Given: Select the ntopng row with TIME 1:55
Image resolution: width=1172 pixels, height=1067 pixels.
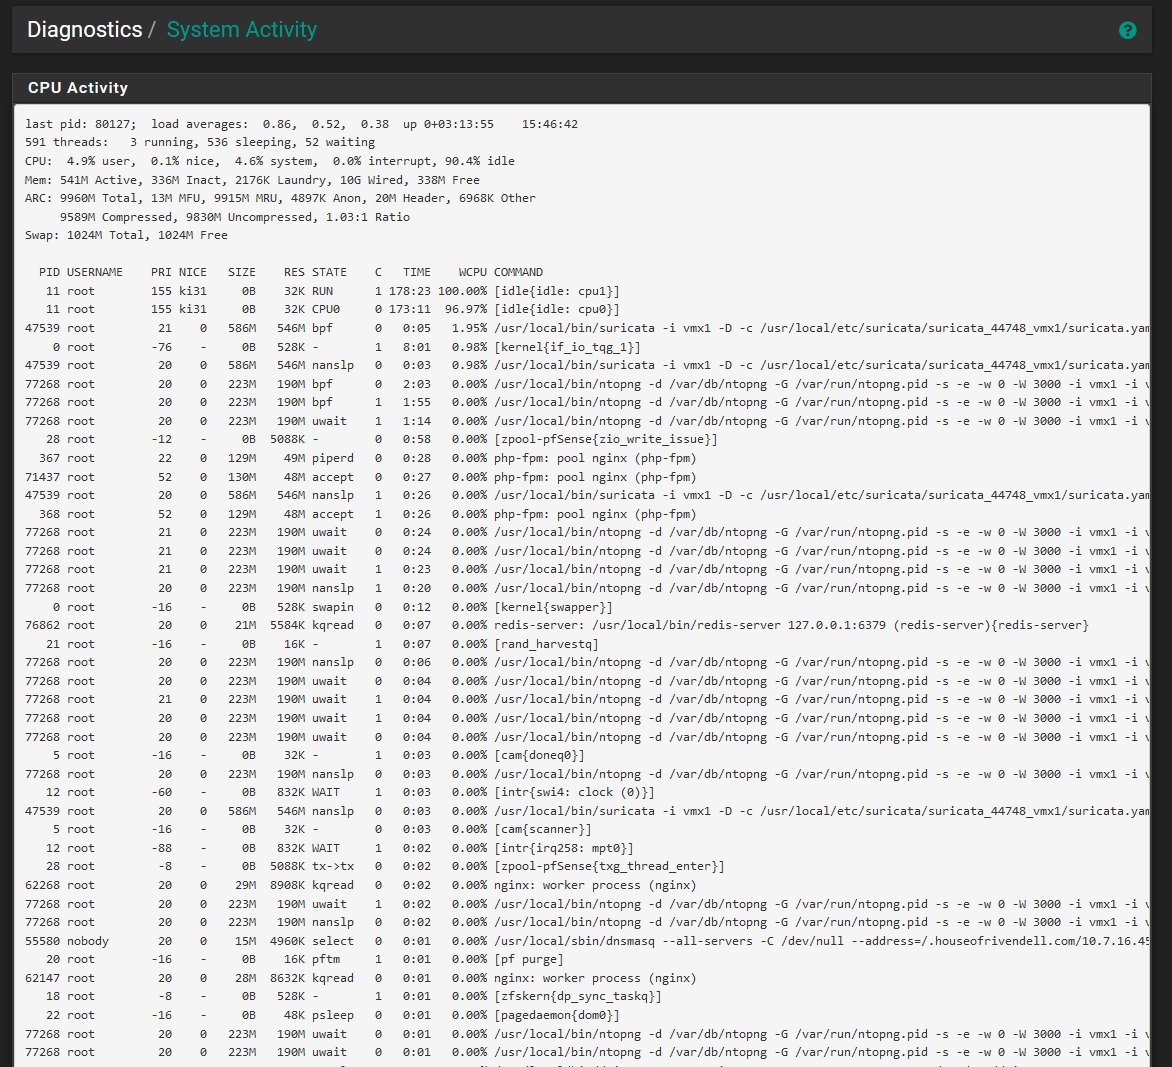Looking at the screenshot, I should [587, 402].
